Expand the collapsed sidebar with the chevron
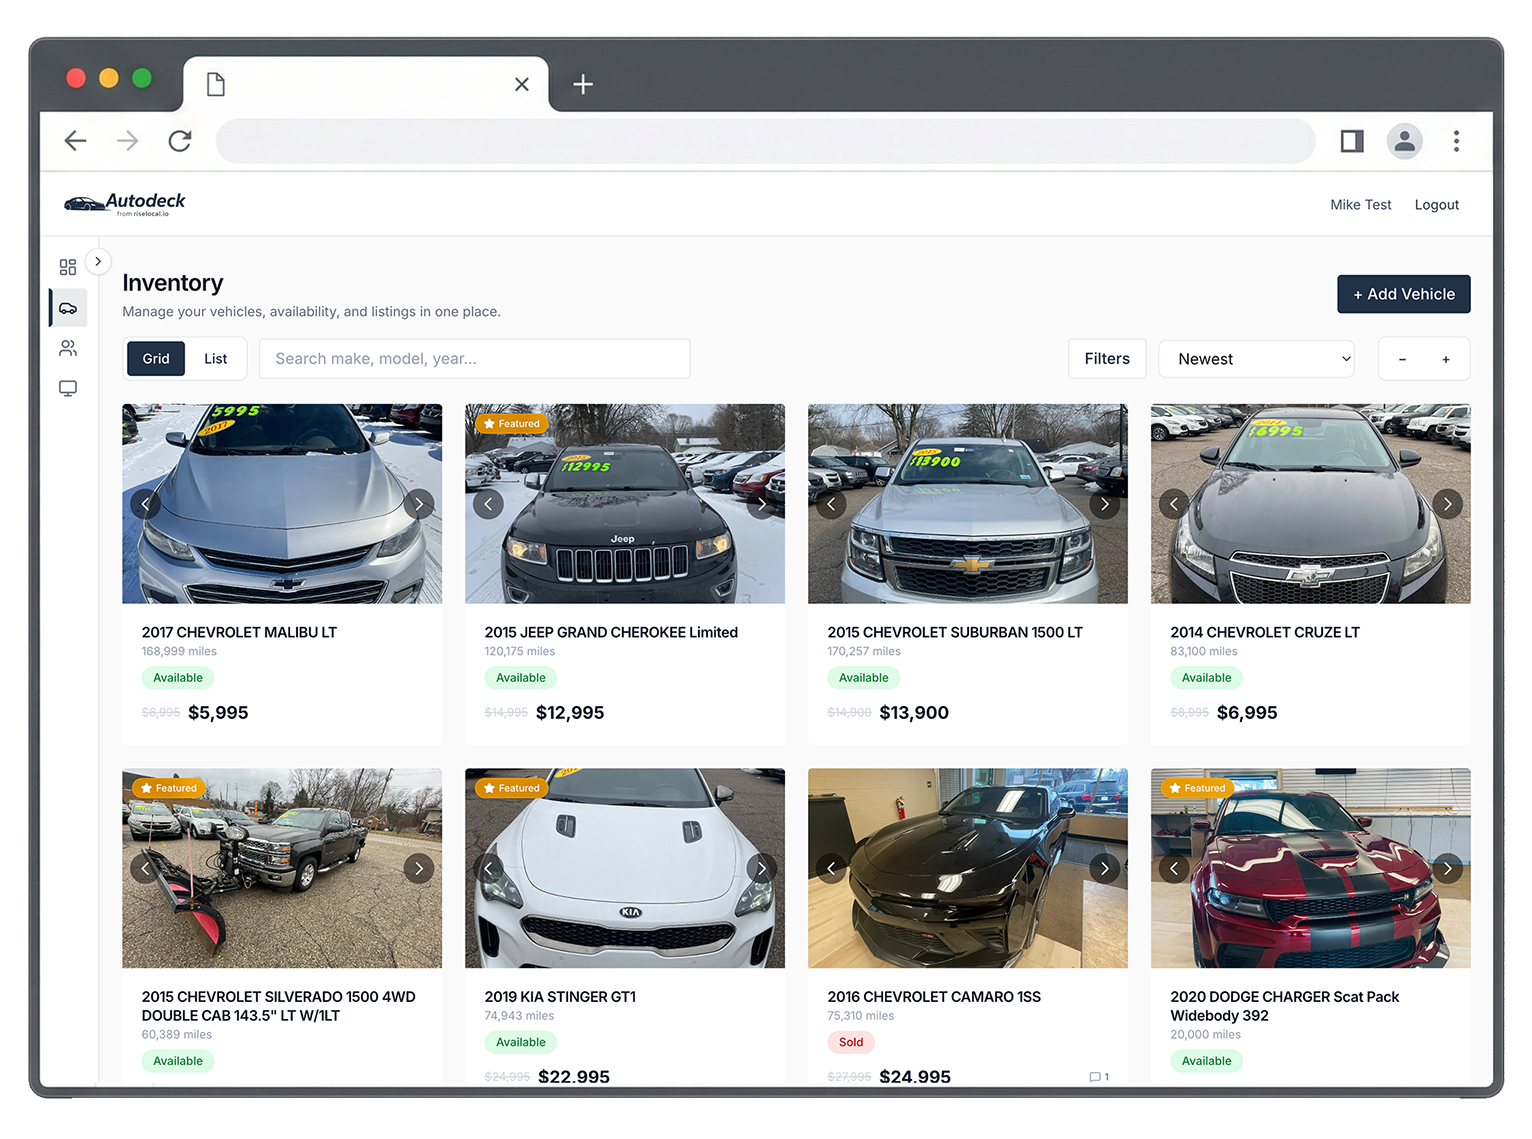This screenshot has height=1139, width=1532. click(x=98, y=260)
